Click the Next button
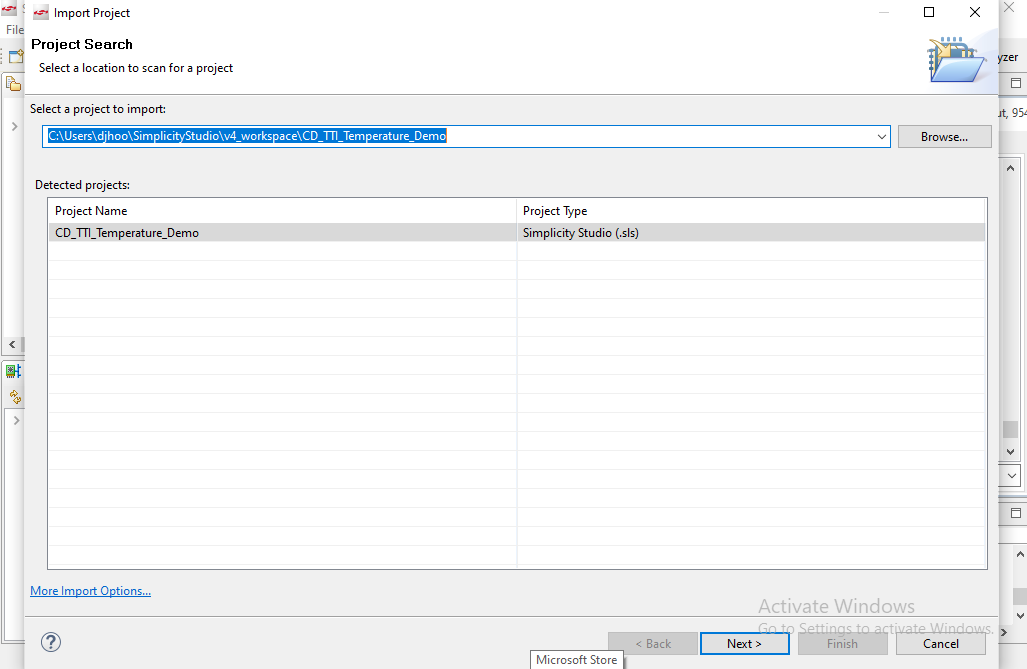Screen dimensions: 1027x669 pyautogui.click(x=744, y=643)
